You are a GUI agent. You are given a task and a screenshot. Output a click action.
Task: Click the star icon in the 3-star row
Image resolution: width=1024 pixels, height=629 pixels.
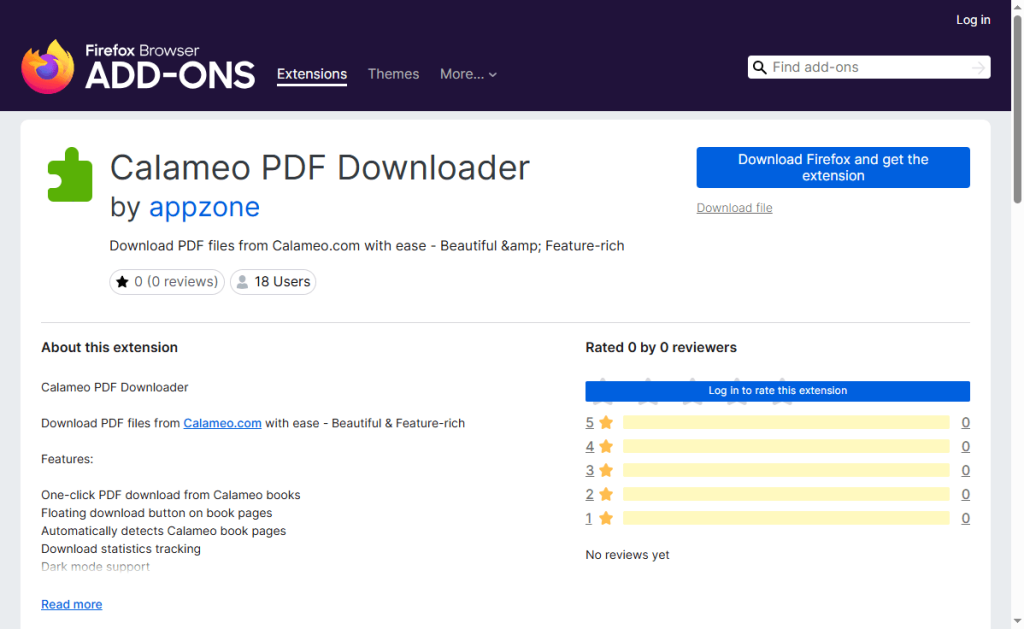pos(606,470)
